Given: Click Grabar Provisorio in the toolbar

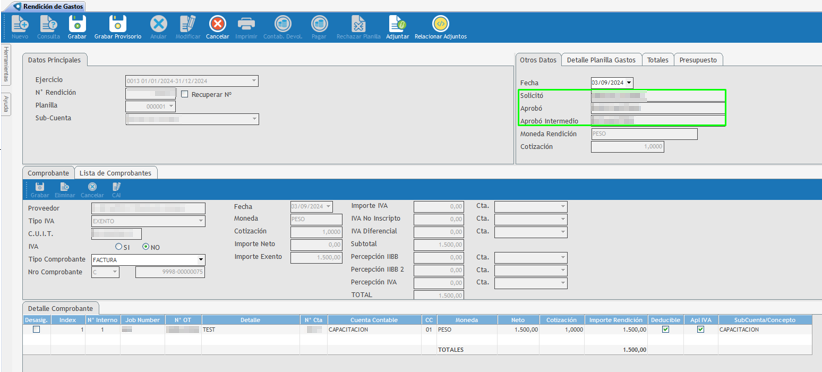Looking at the screenshot, I should click(x=117, y=24).
